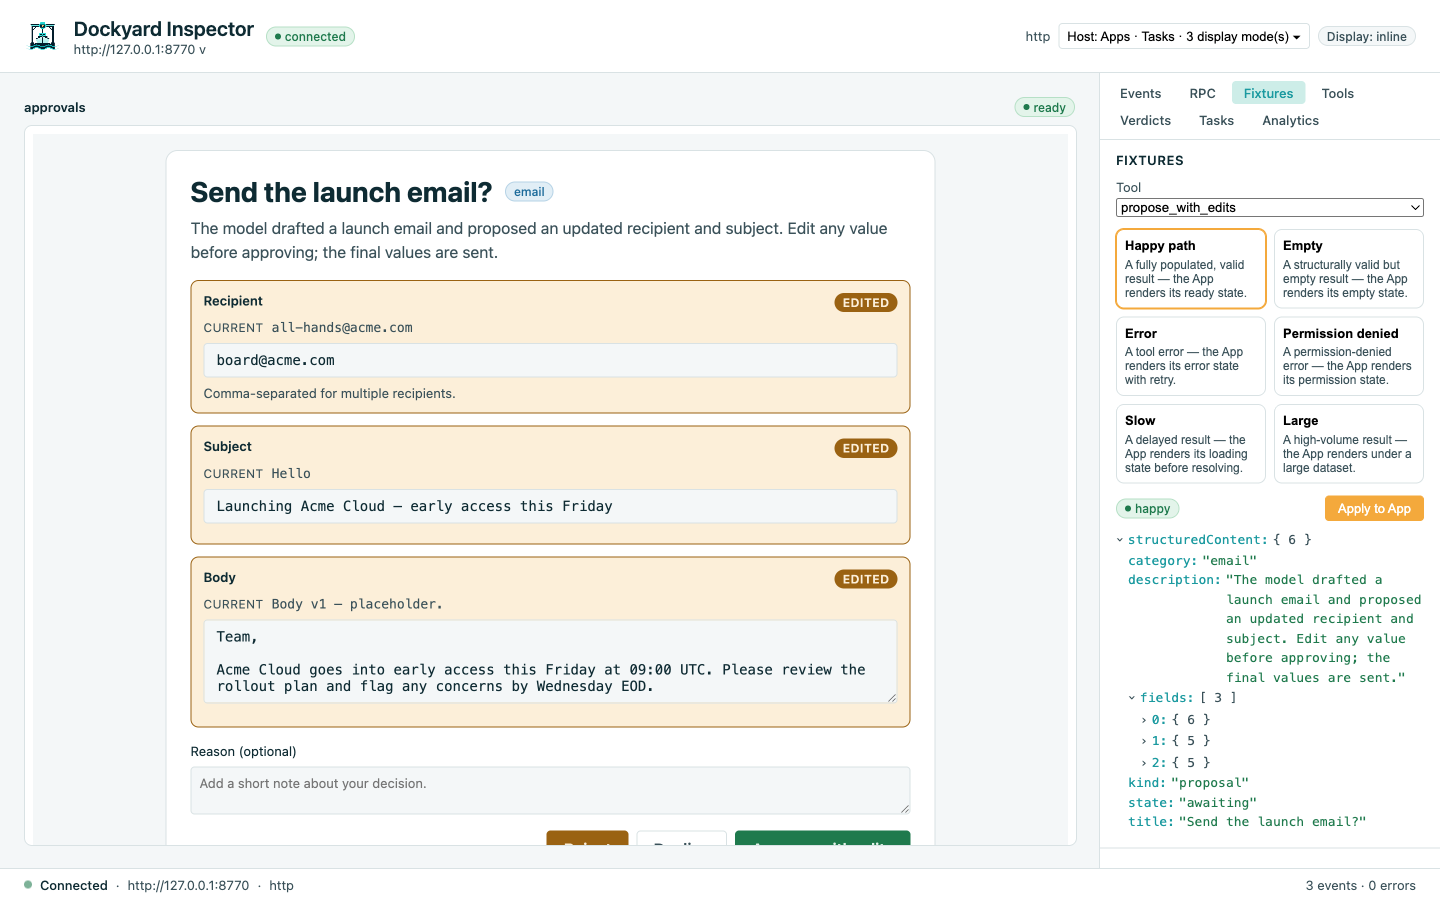Screen dimensions: 1440x900
Task: Open the Host Apps display modes dropdown
Action: click(1183, 37)
